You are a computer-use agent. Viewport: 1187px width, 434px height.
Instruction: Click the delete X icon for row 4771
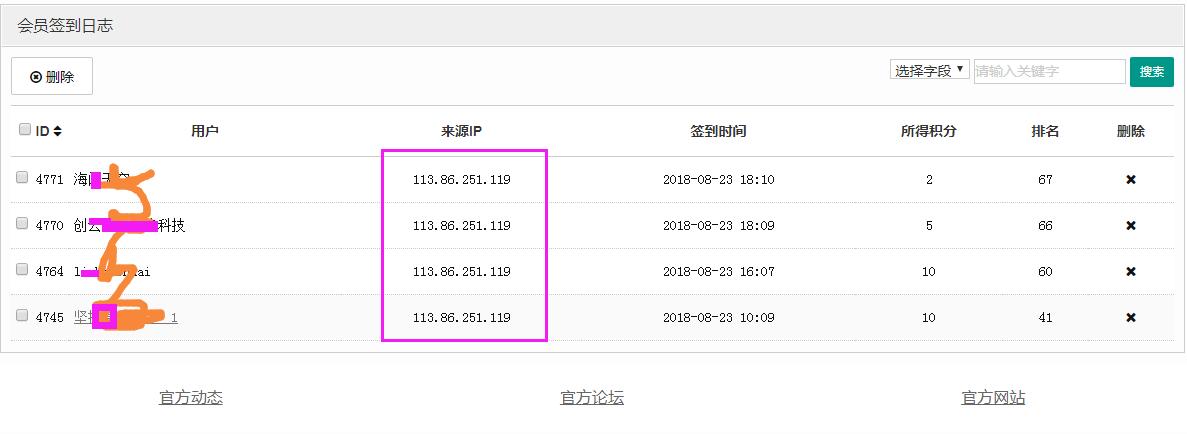[x=1131, y=180]
